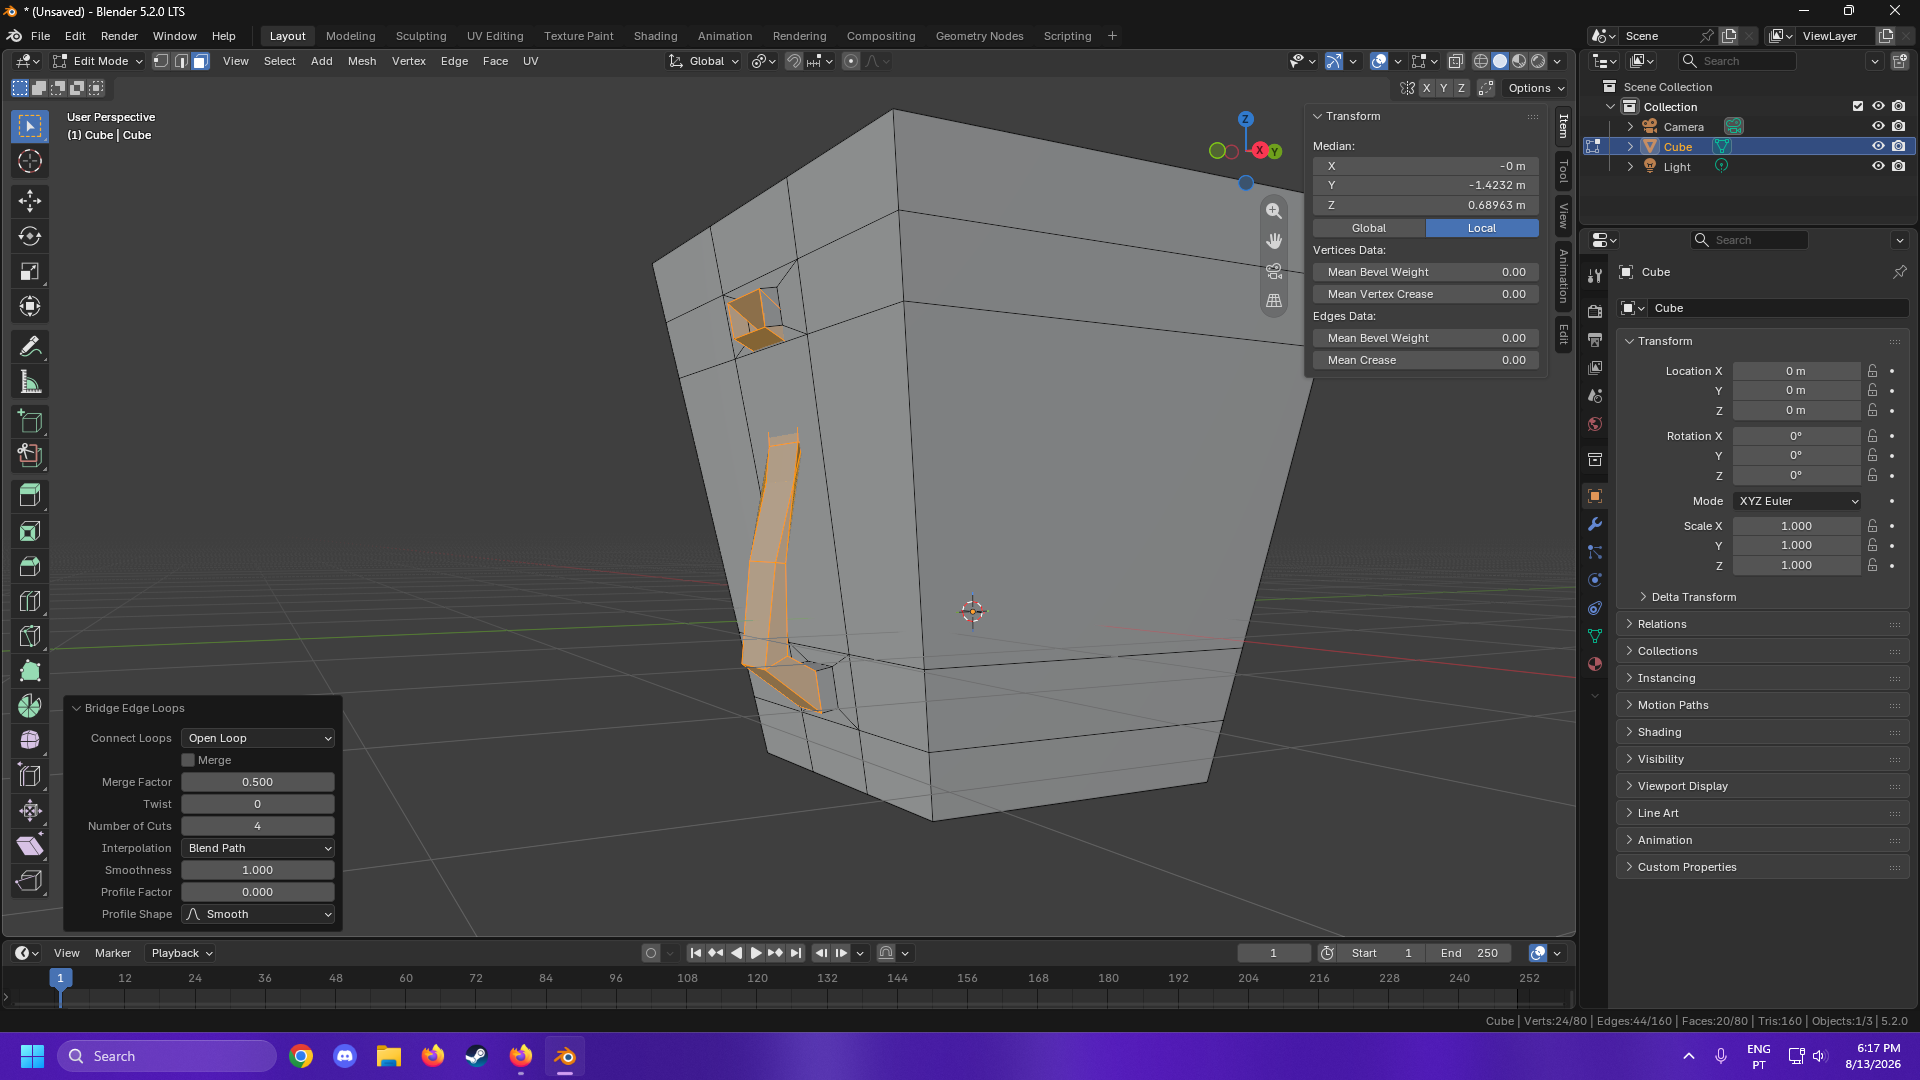Adjust the Merge Factor slider
The image size is (1920, 1080).
[258, 782]
